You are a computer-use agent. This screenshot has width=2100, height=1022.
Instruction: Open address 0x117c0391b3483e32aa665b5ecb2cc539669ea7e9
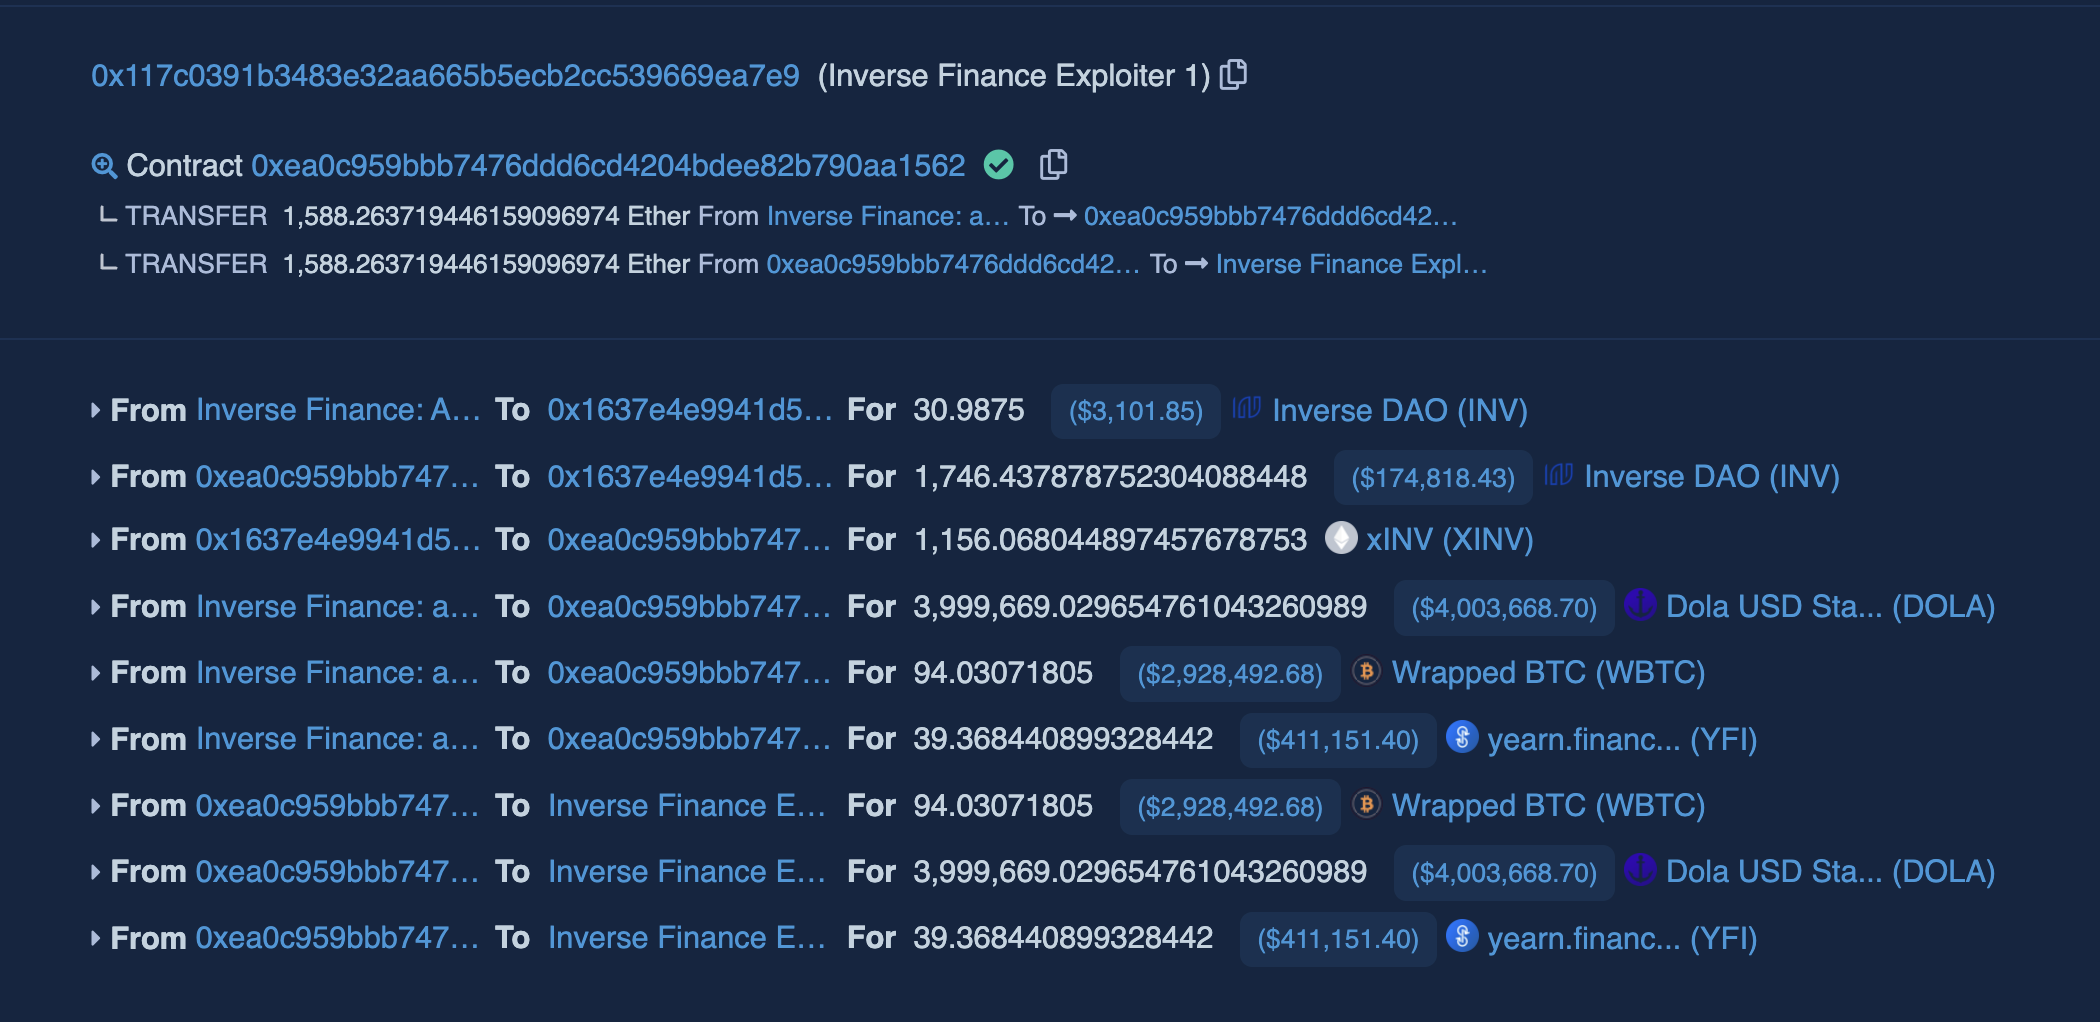445,76
